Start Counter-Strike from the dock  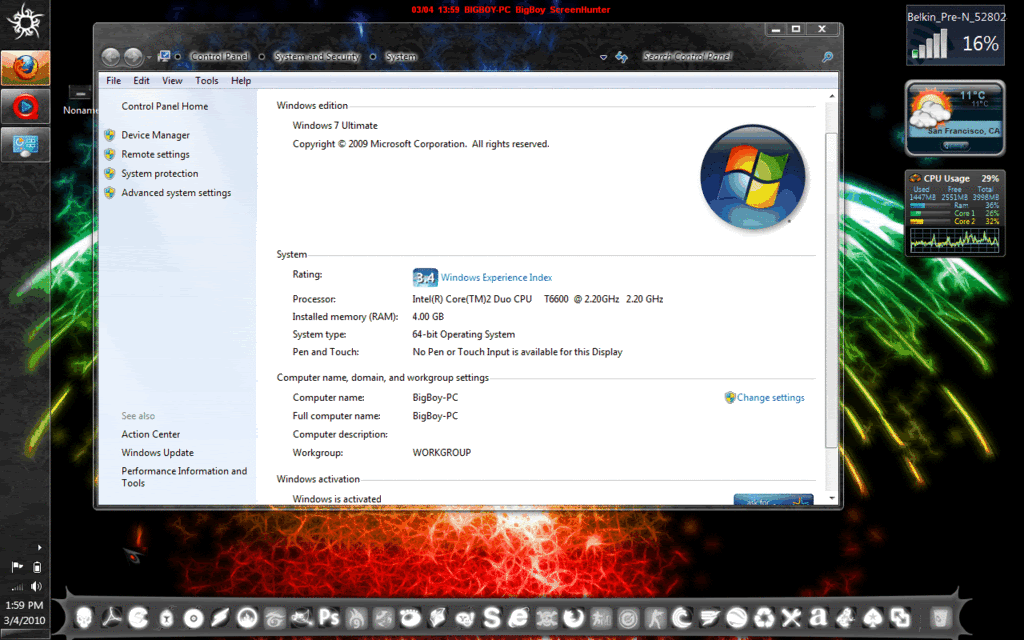(655, 617)
